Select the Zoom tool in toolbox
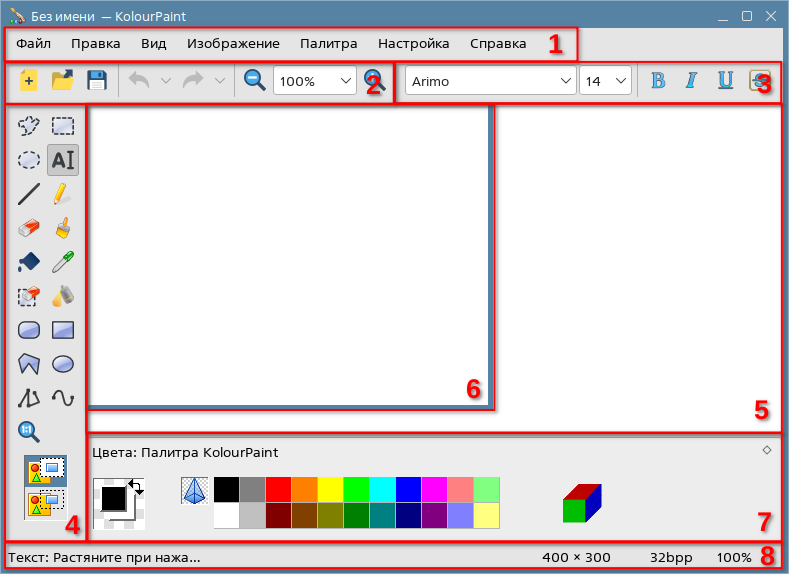This screenshot has height=578, width=790. (29, 432)
